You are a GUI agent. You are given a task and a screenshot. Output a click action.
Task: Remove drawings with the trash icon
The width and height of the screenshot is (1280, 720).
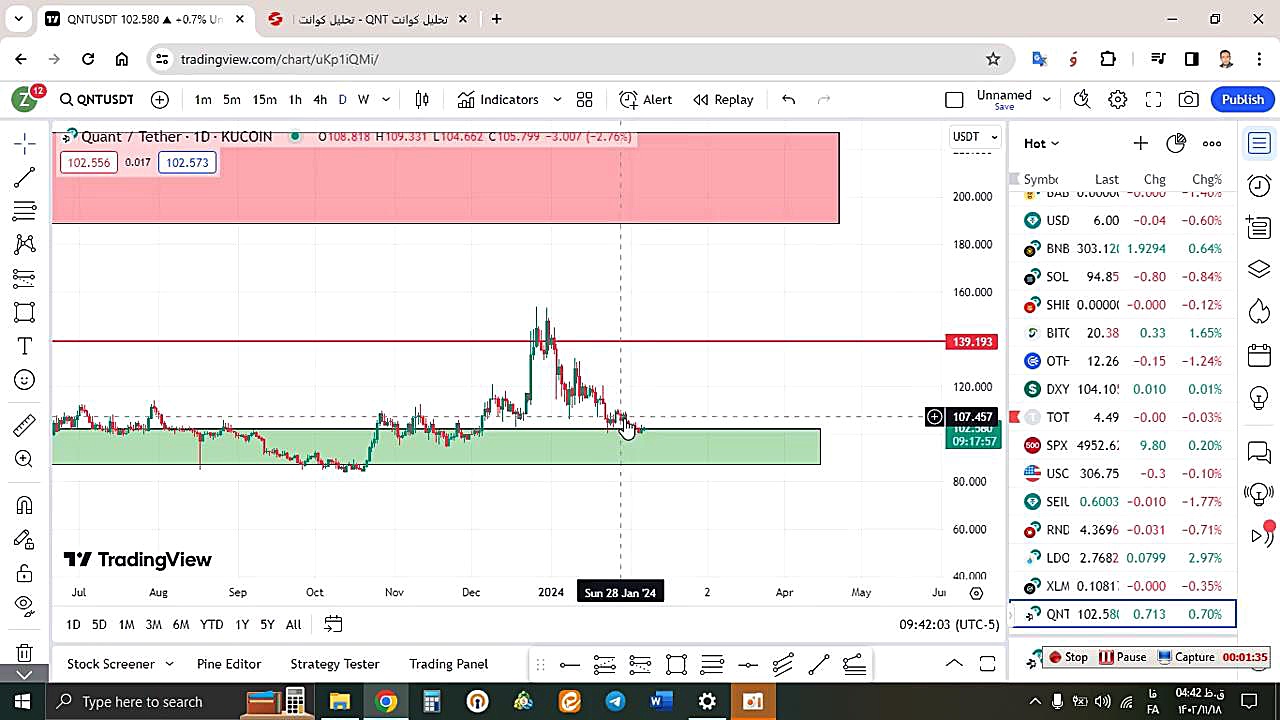point(25,653)
